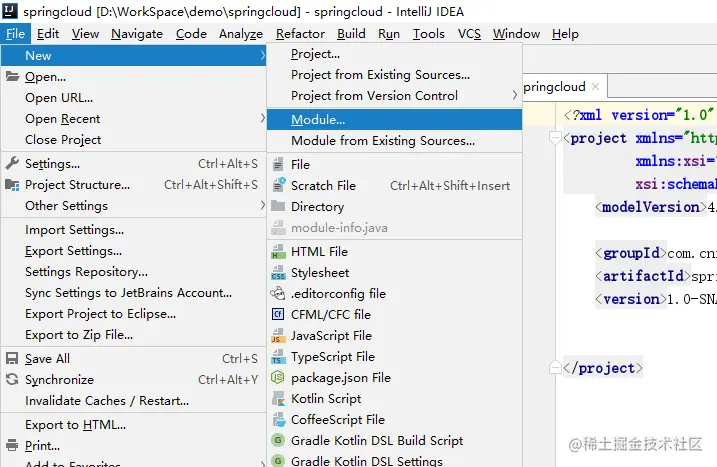Screen dimensions: 717x467
Task: Select Settings Repository... entry
Action: [134, 272]
